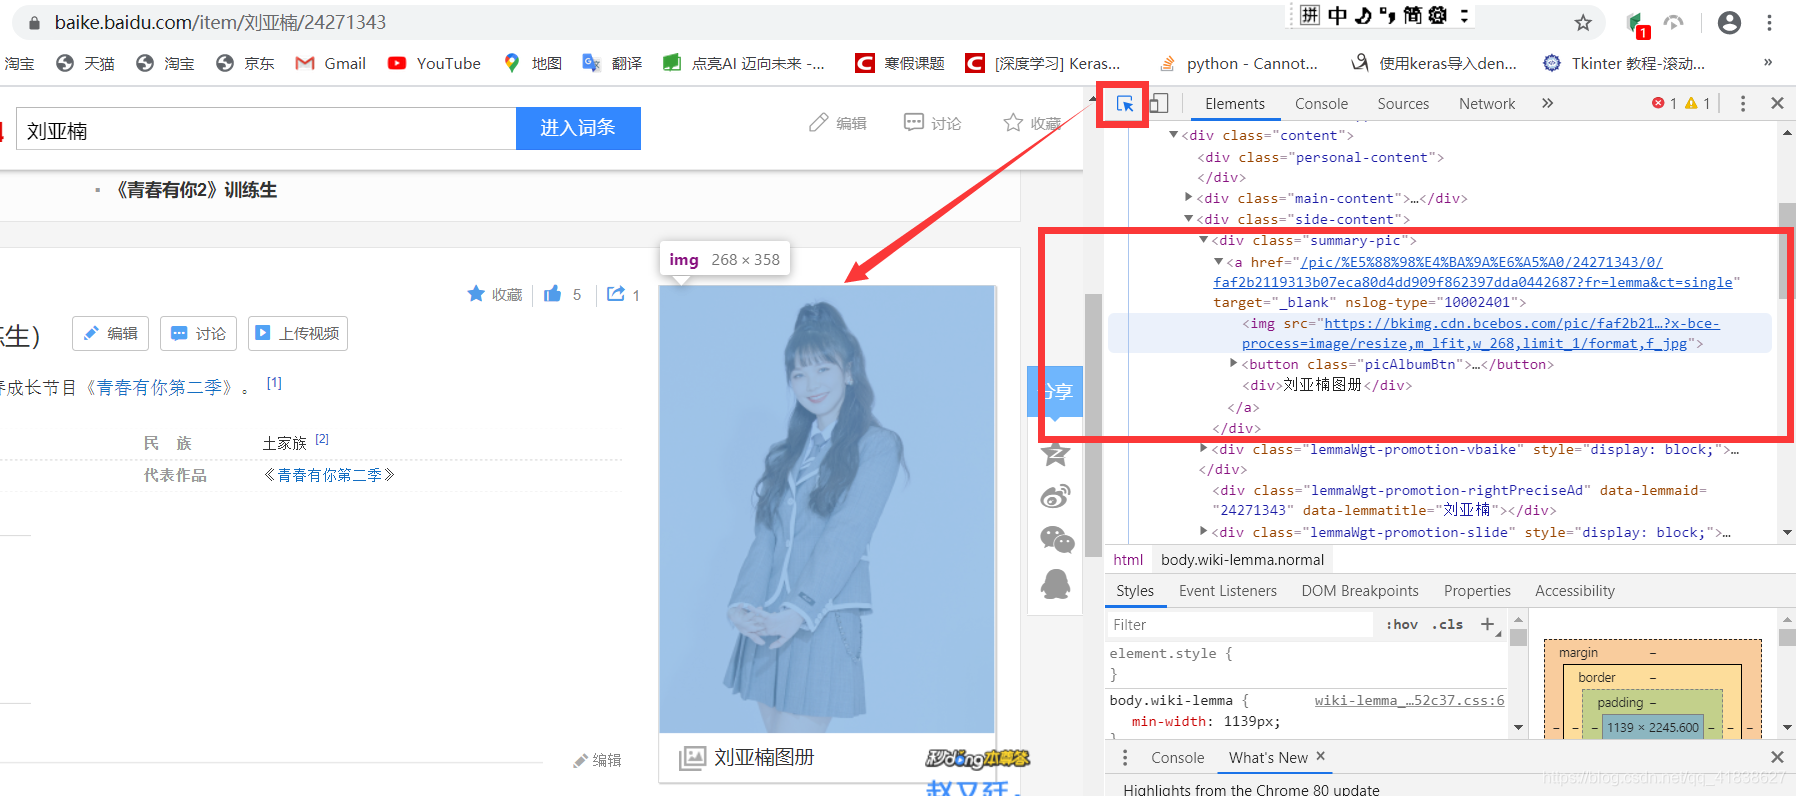Open the YouTube bookmark
Screen dimensions: 1796x796
coord(434,63)
